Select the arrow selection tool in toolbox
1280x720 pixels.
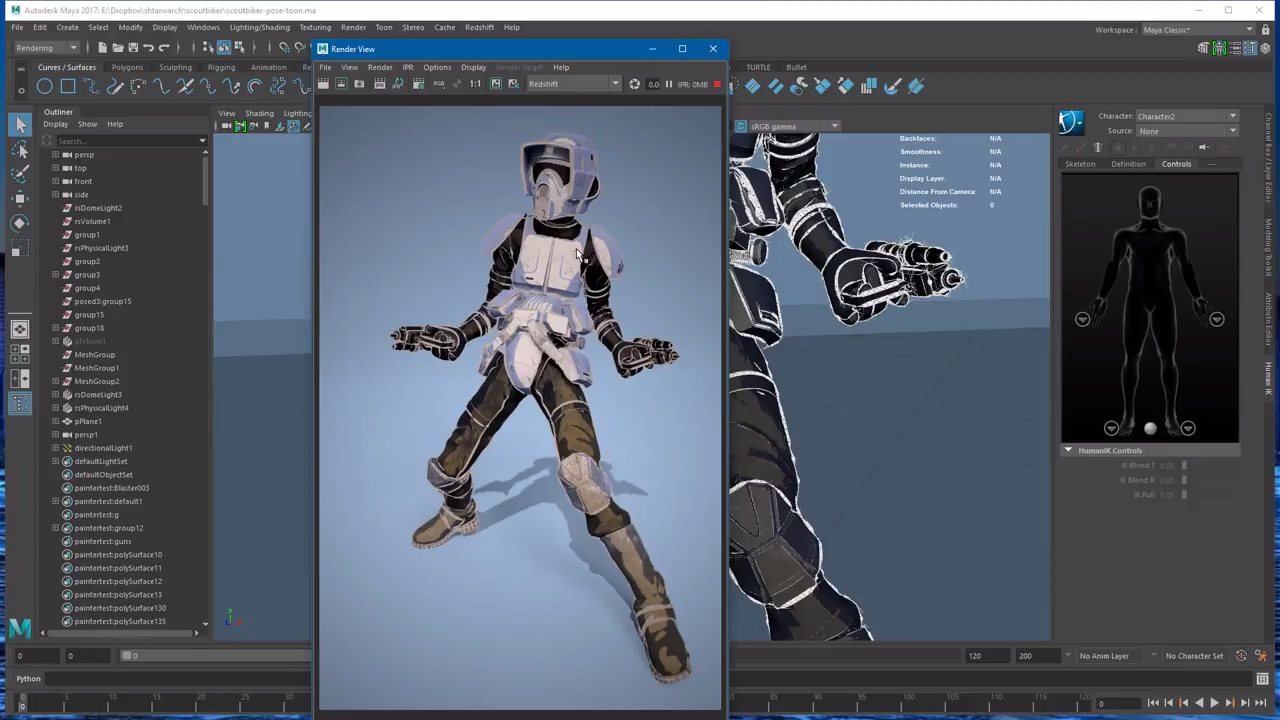tap(20, 125)
